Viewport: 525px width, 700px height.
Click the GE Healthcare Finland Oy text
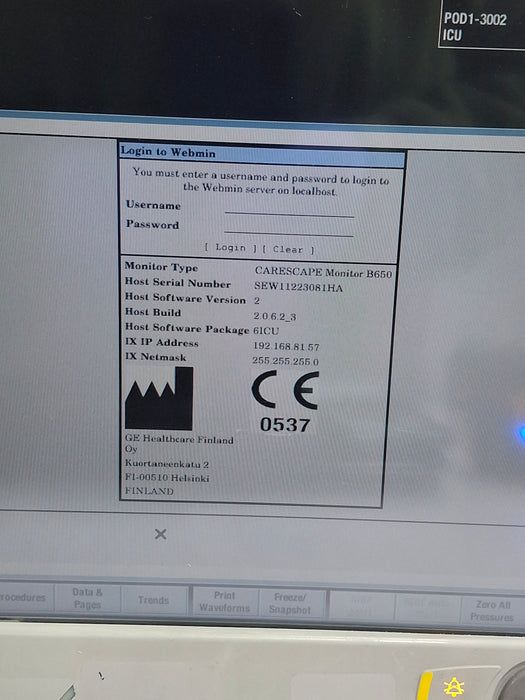tap(179, 444)
